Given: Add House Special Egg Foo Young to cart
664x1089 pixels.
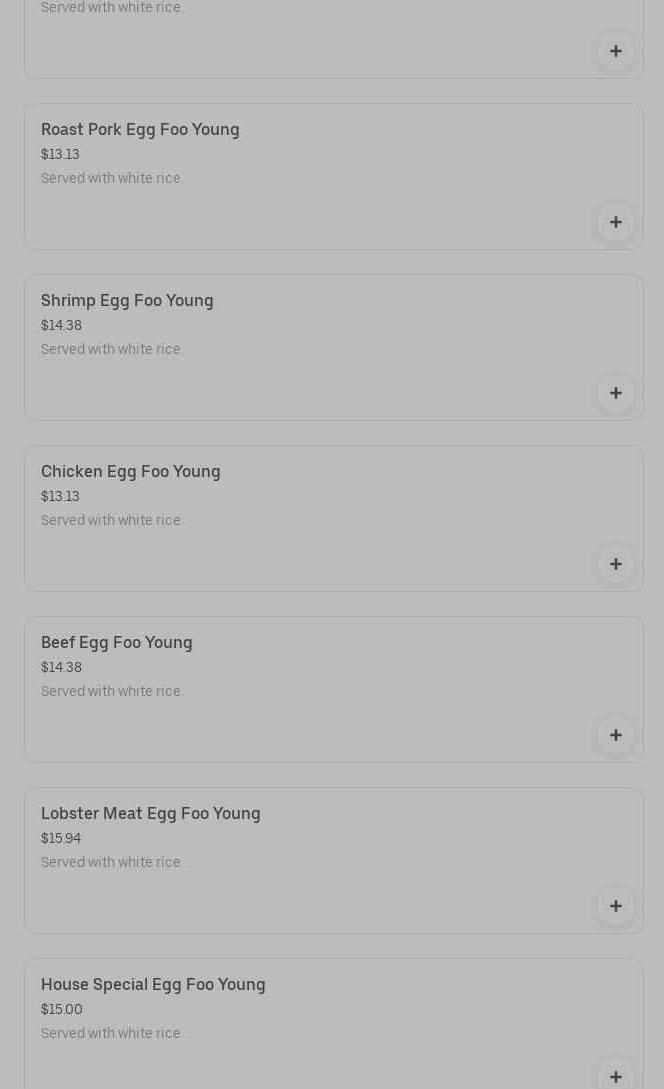Looking at the screenshot, I should (x=616, y=1076).
